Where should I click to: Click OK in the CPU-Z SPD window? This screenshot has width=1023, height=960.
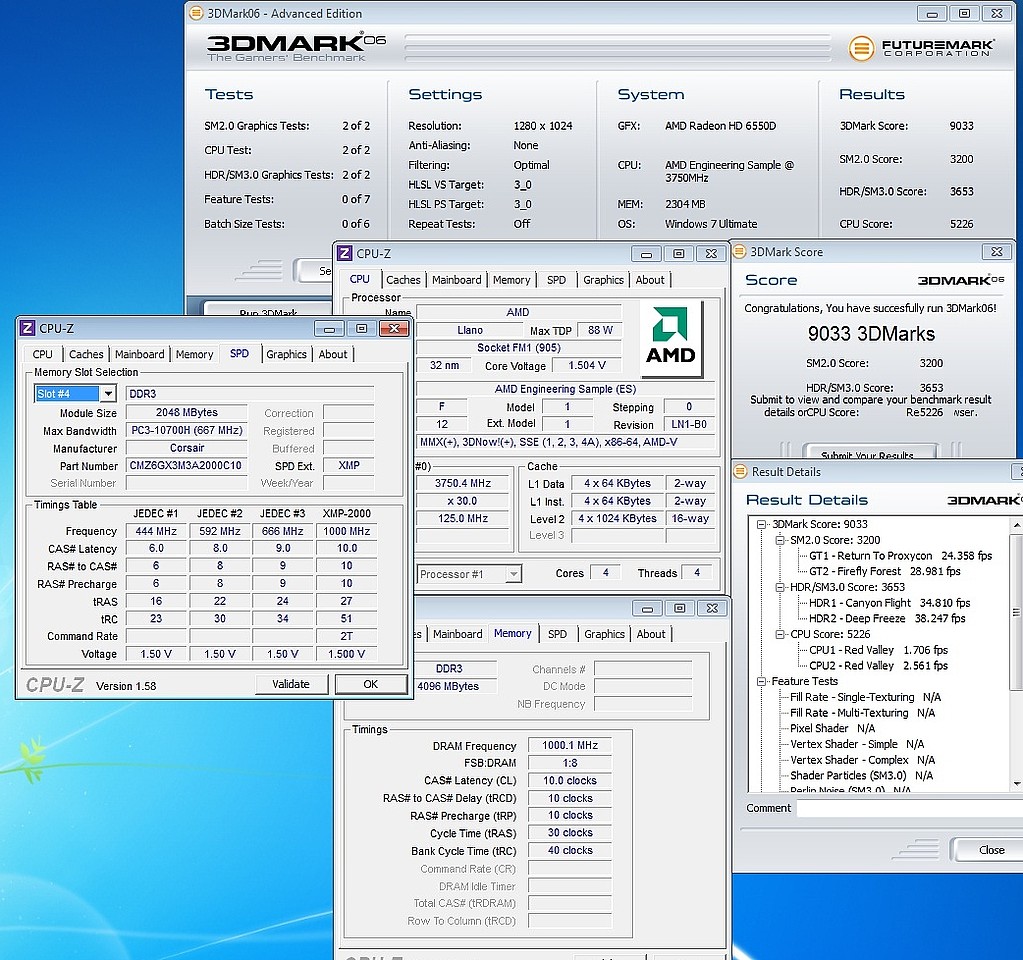pos(371,684)
